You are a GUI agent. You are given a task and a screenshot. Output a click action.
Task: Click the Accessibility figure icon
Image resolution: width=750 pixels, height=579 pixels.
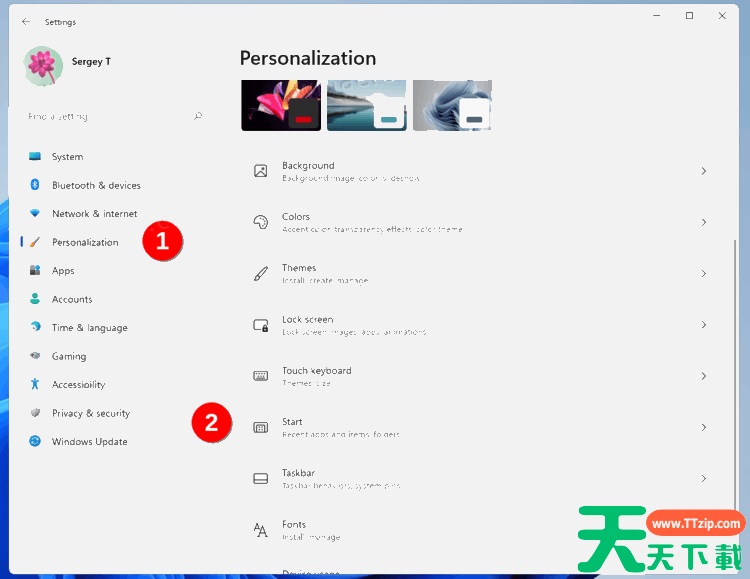(x=35, y=384)
